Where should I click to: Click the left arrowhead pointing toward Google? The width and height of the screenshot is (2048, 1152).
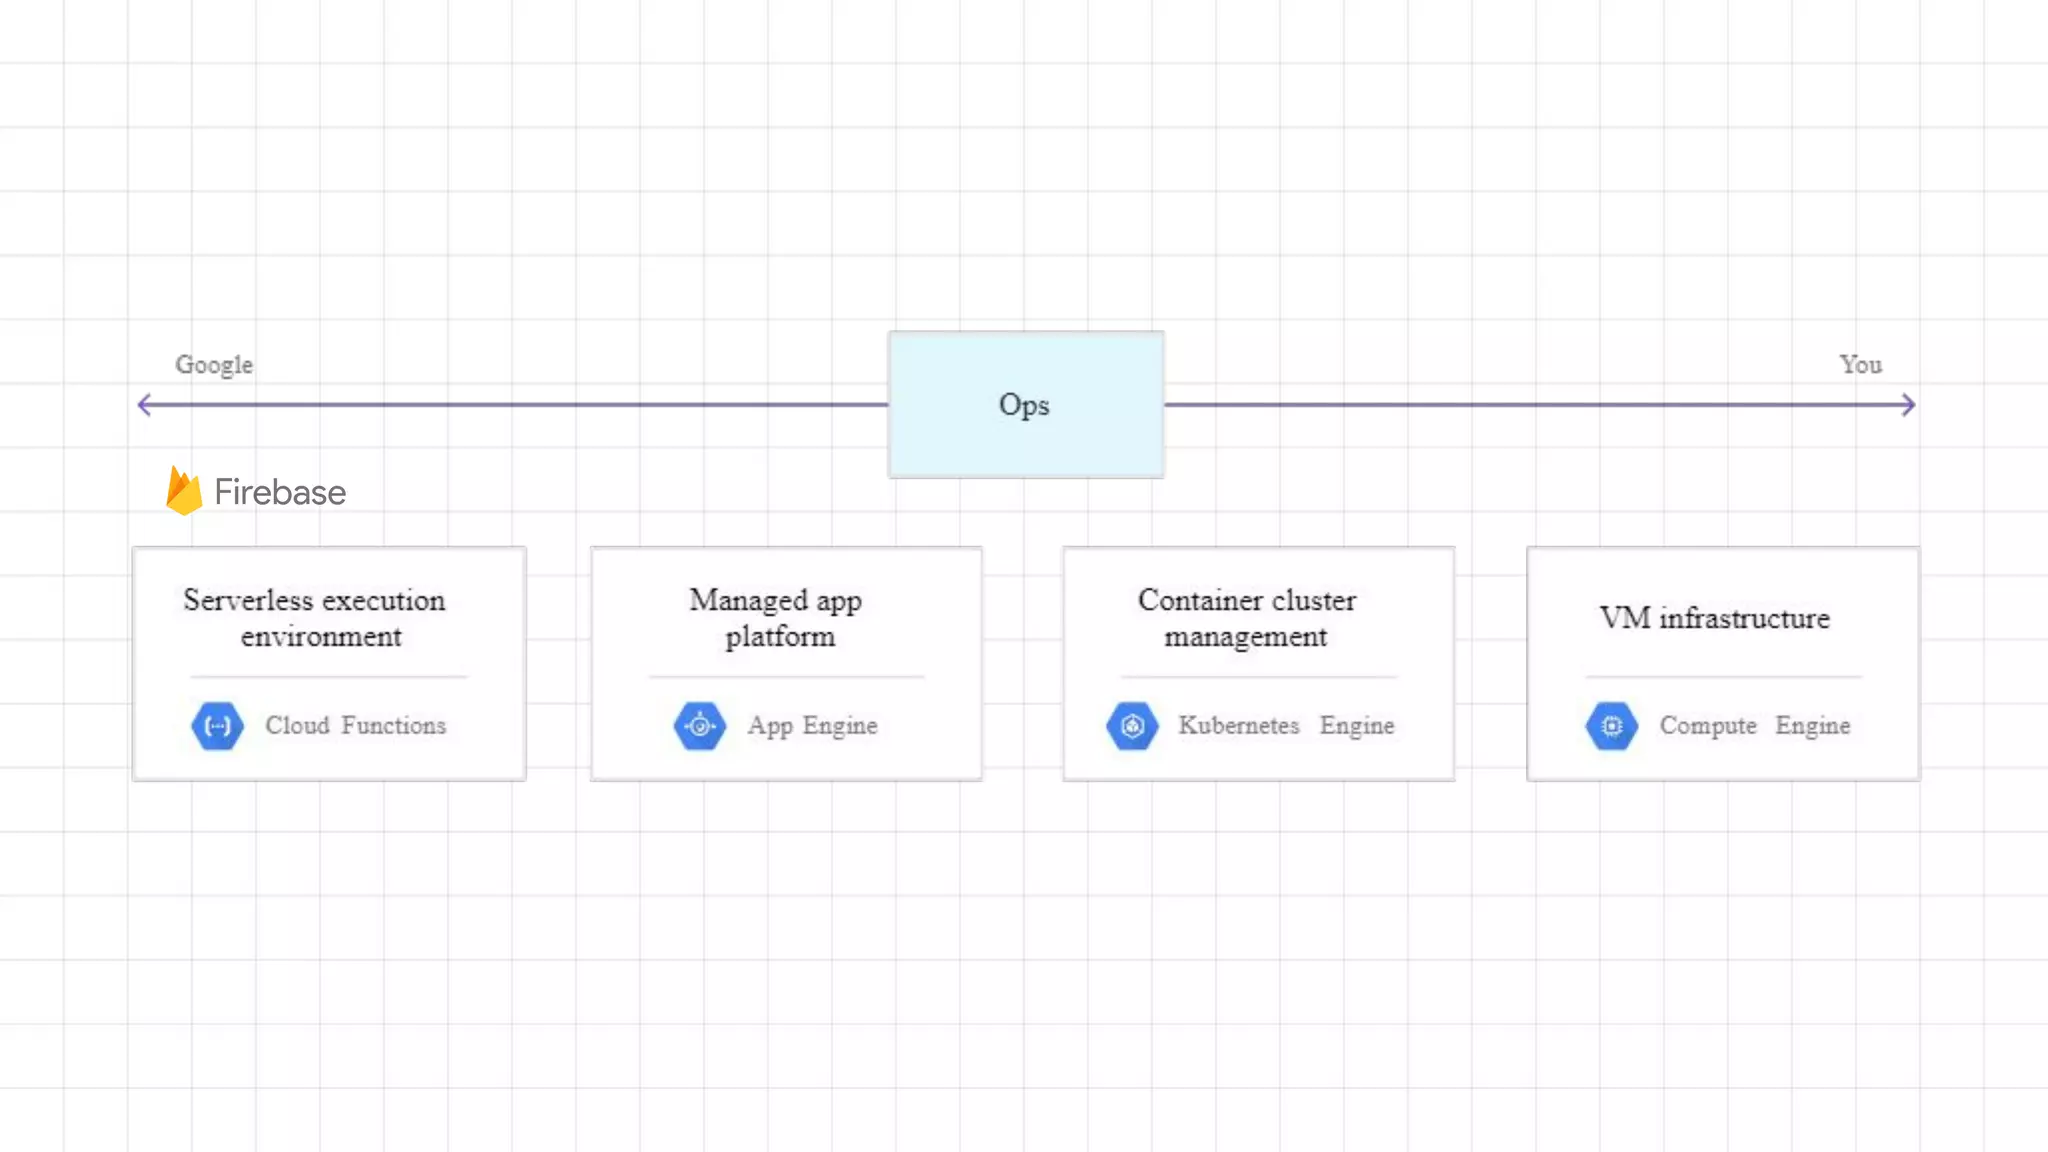(145, 405)
